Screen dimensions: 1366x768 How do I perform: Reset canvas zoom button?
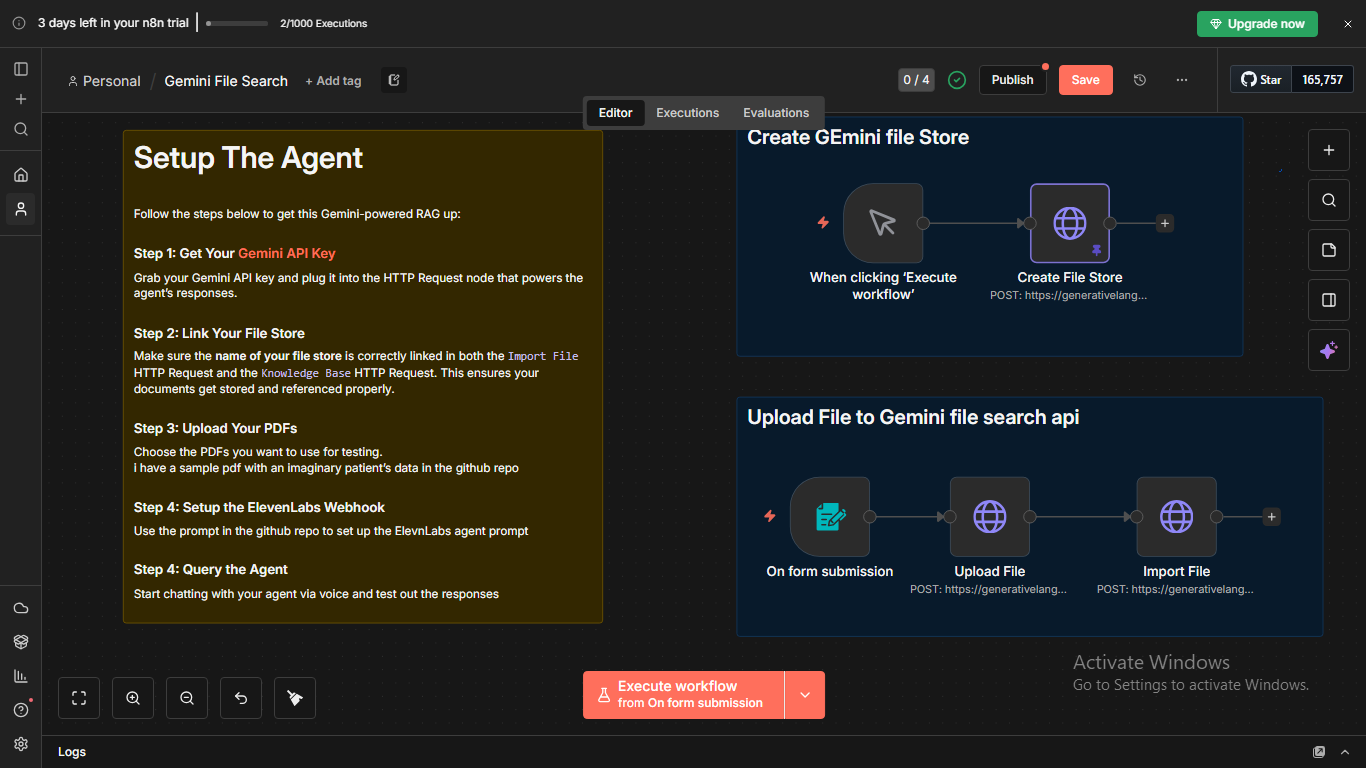pyautogui.click(x=241, y=698)
